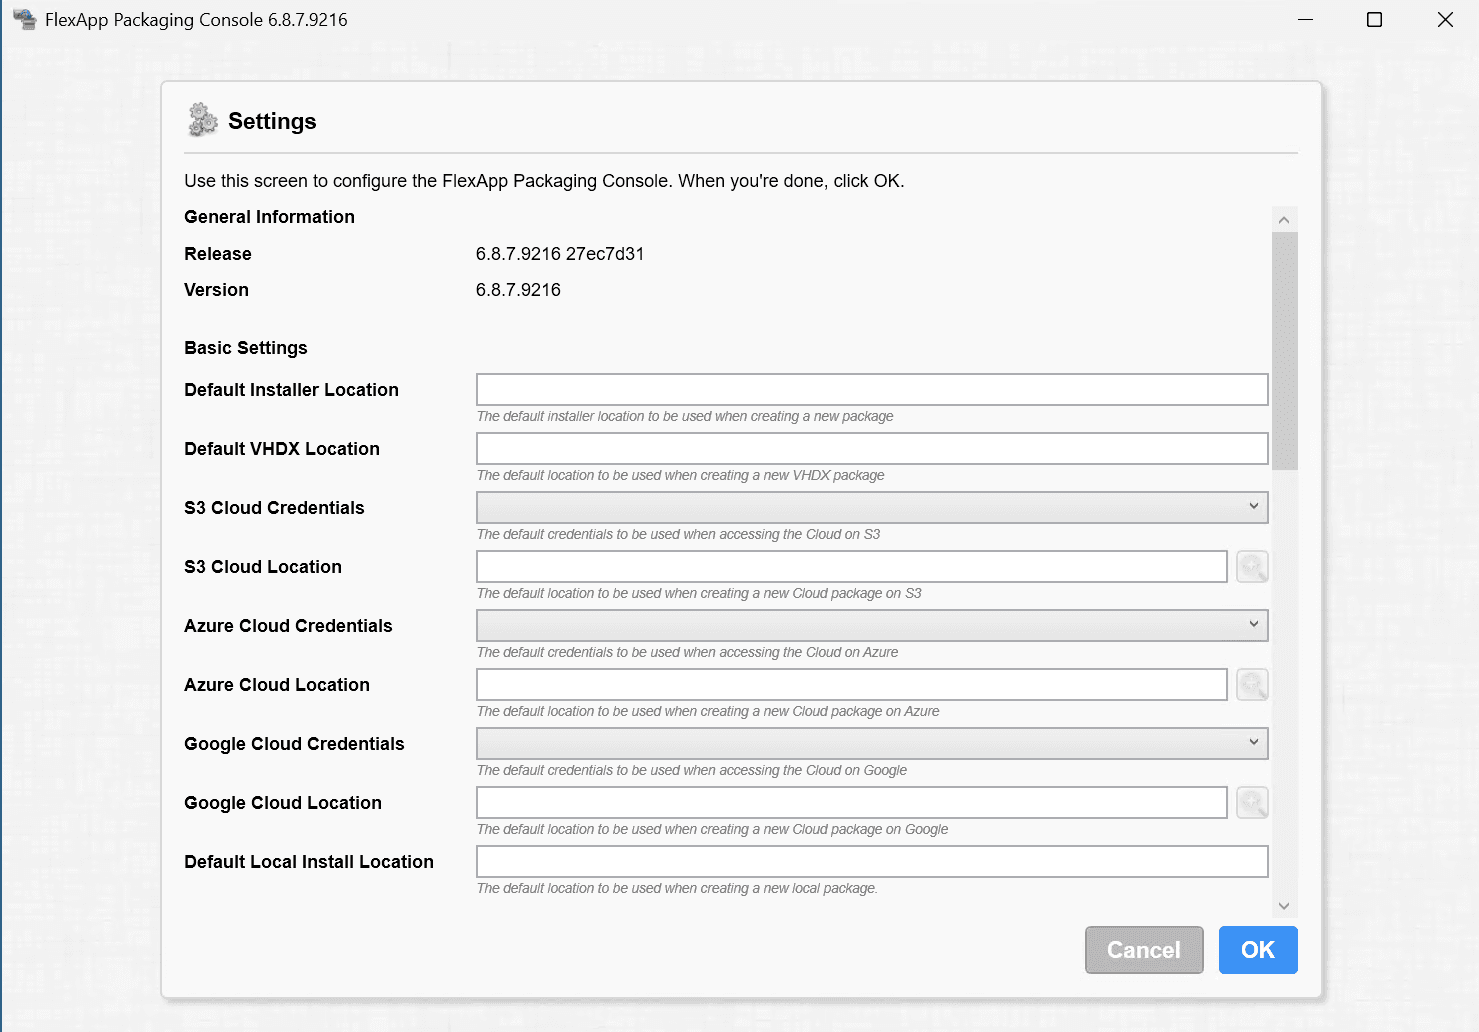Click the Azure Cloud Location browse icon

tap(1252, 685)
